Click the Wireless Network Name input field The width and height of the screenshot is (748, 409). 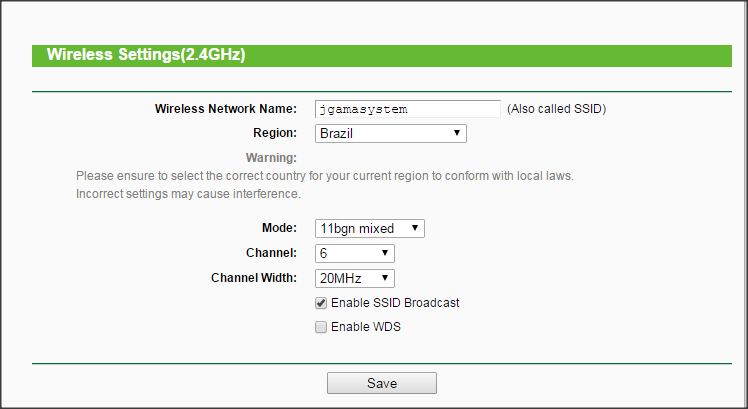407,108
